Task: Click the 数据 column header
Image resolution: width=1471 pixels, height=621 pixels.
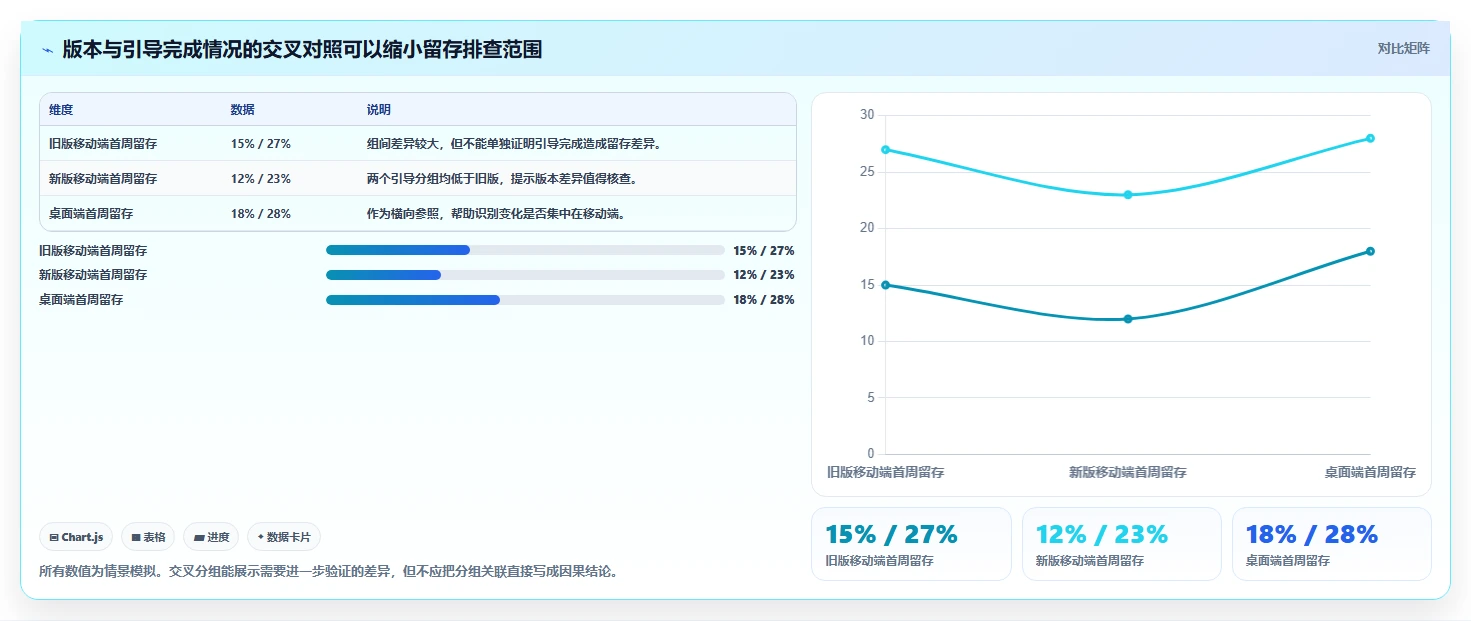Action: click(242, 110)
